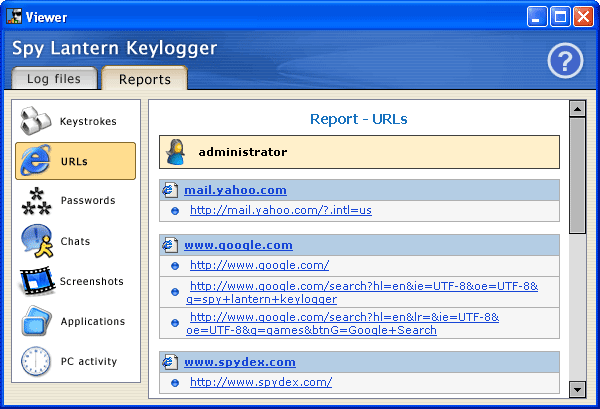Click the vertical scrollbar thumb

pos(577,176)
